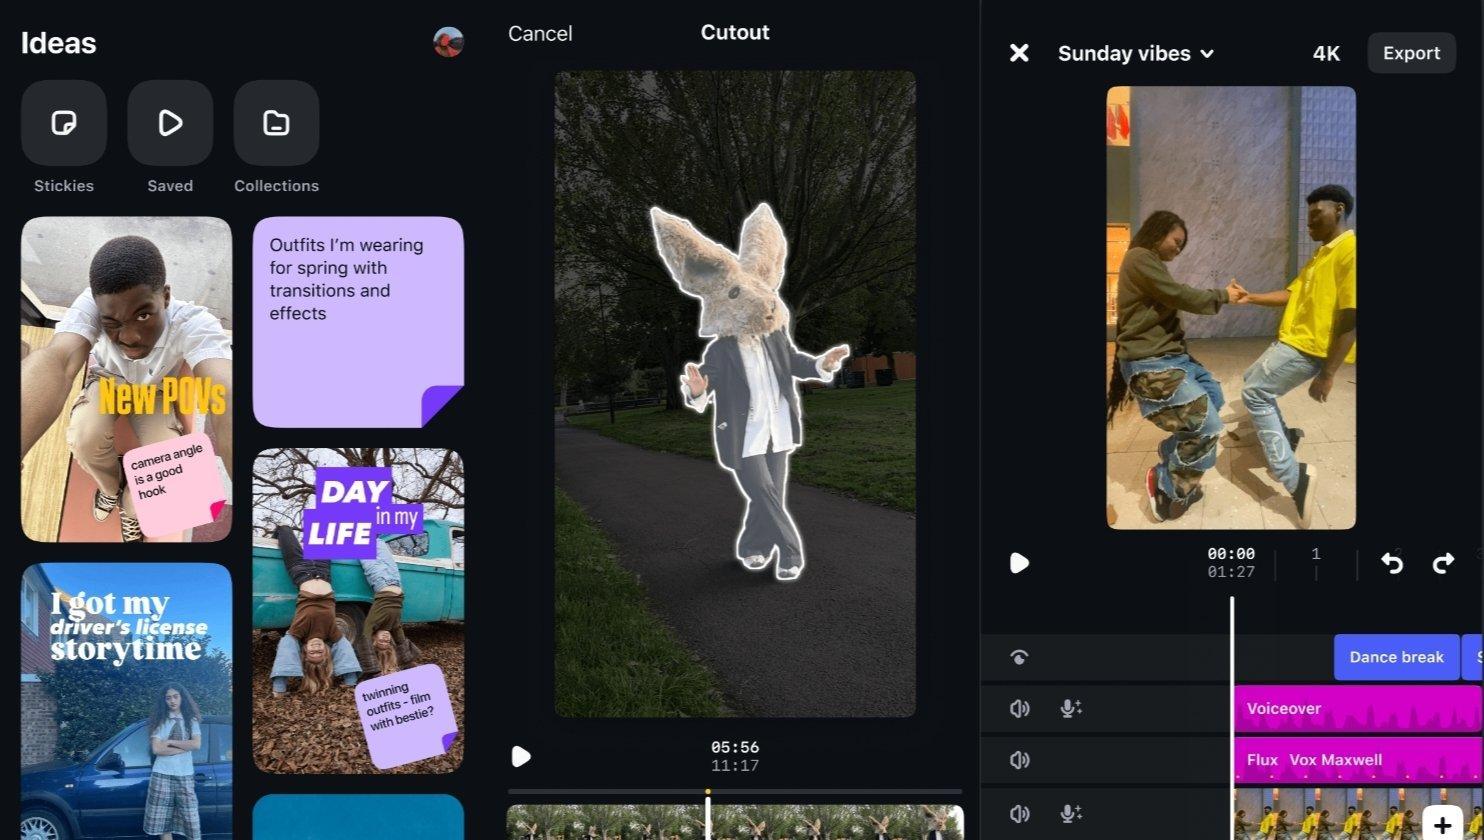Mute the Voiceover audio track
Image resolution: width=1484 pixels, height=840 pixels.
(1019, 709)
